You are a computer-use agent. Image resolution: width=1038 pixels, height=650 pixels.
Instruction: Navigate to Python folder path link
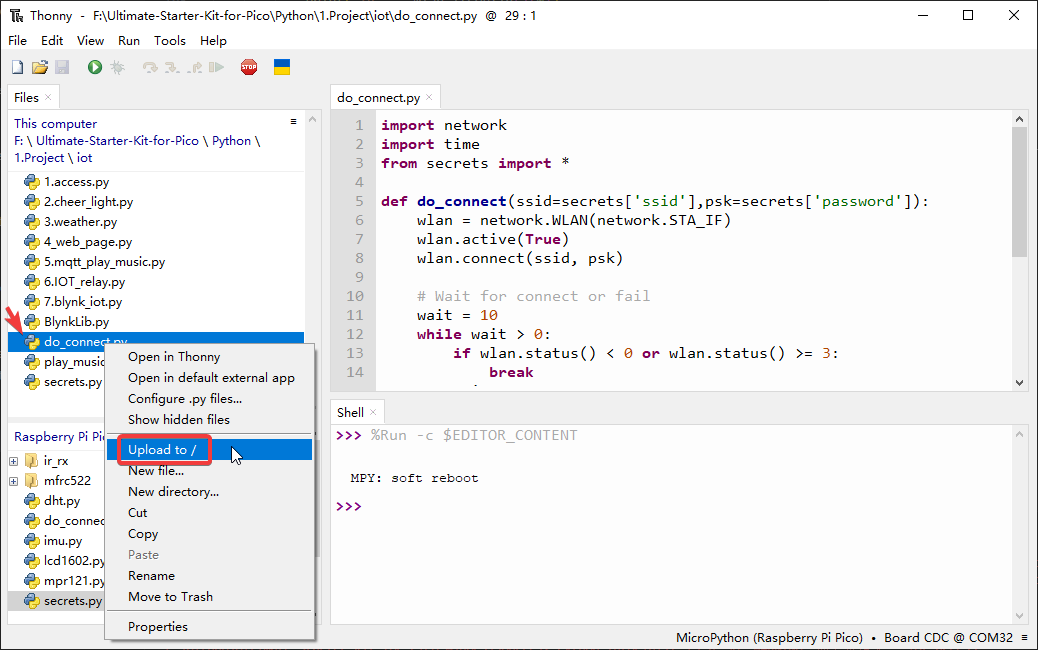pyautogui.click(x=232, y=141)
